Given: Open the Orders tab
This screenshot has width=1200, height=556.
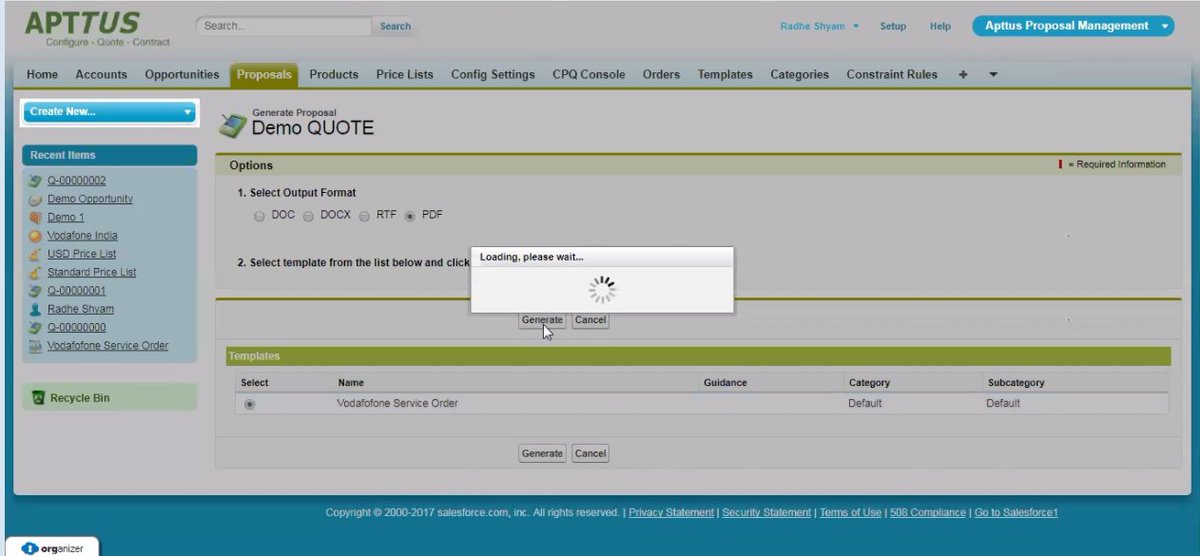Looking at the screenshot, I should pos(661,74).
